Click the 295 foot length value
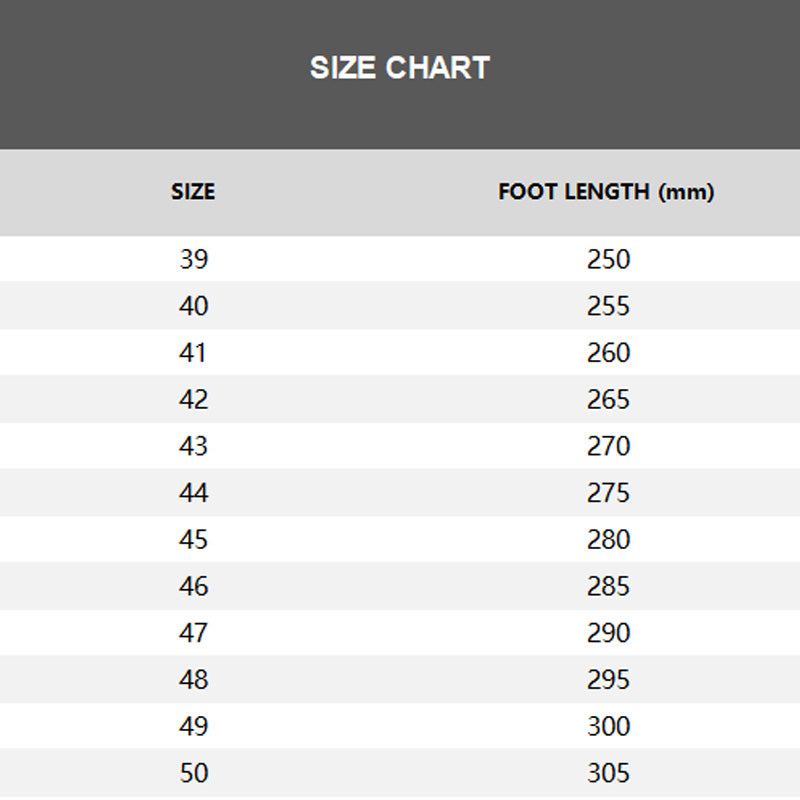 tap(608, 679)
